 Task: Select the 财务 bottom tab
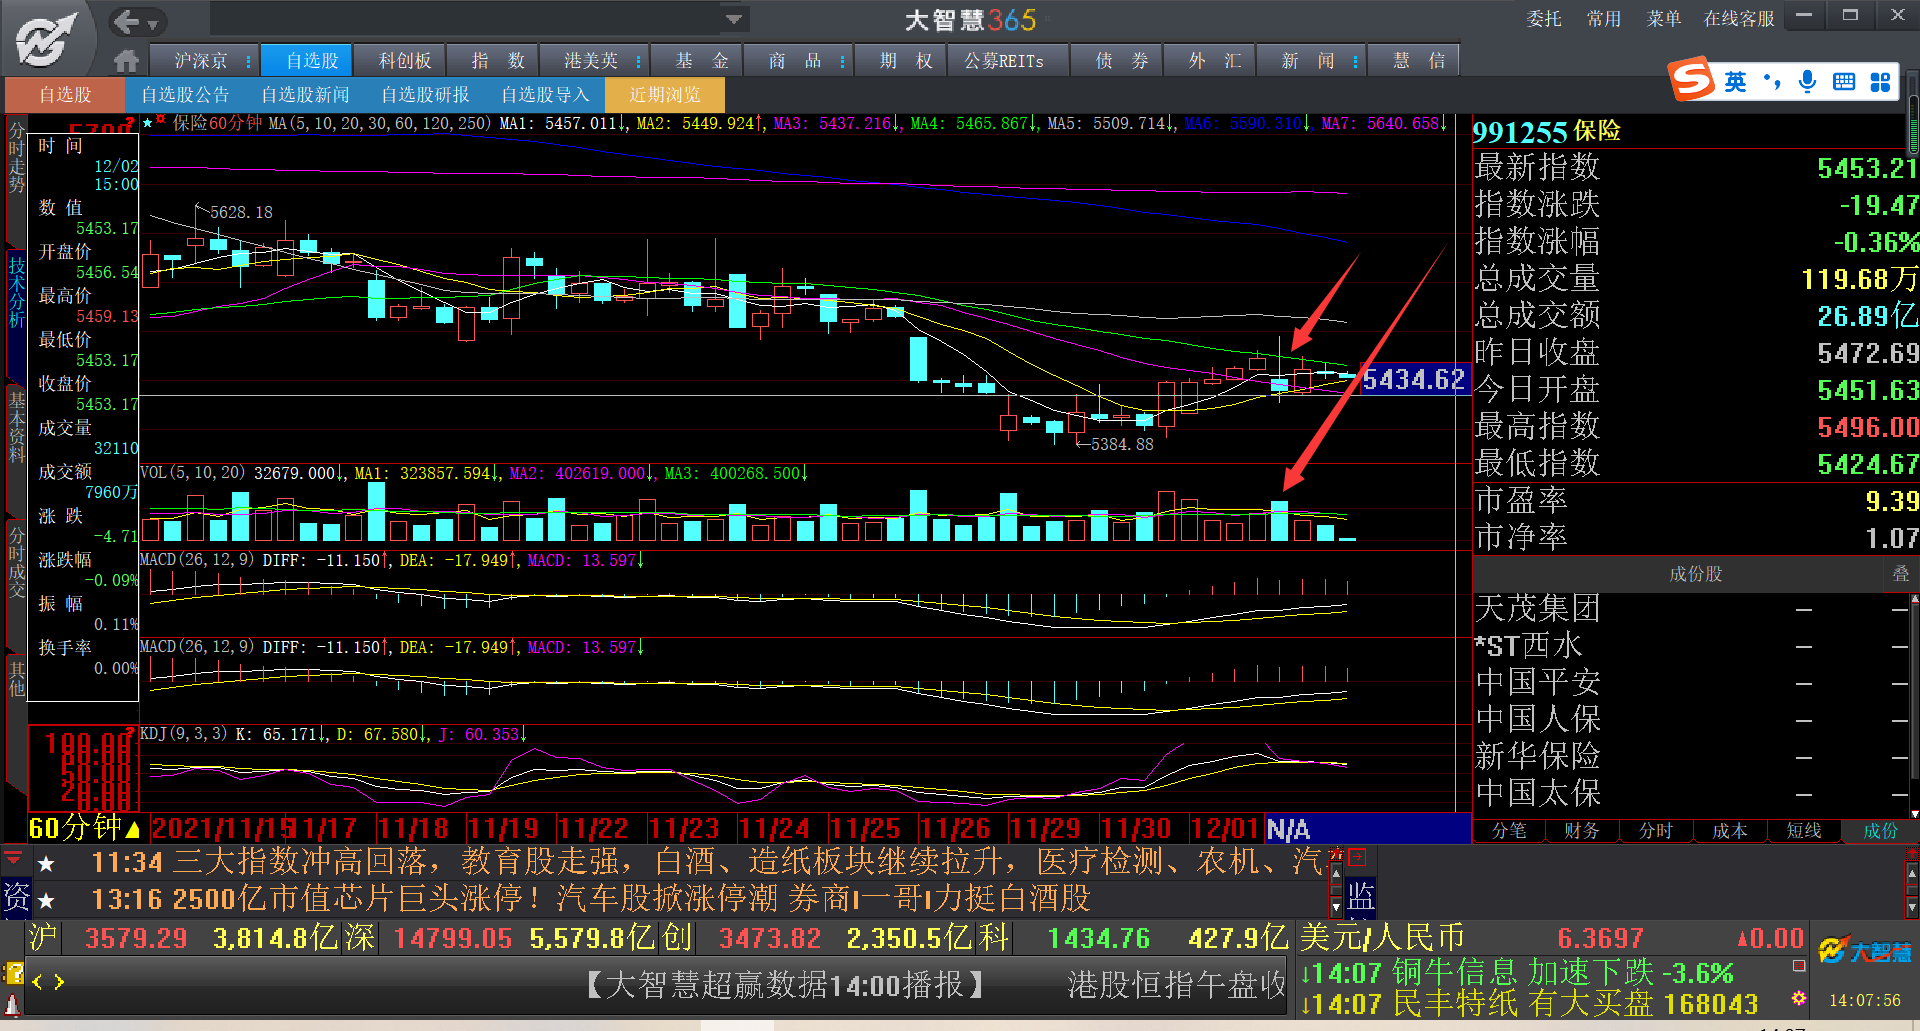tap(1582, 830)
